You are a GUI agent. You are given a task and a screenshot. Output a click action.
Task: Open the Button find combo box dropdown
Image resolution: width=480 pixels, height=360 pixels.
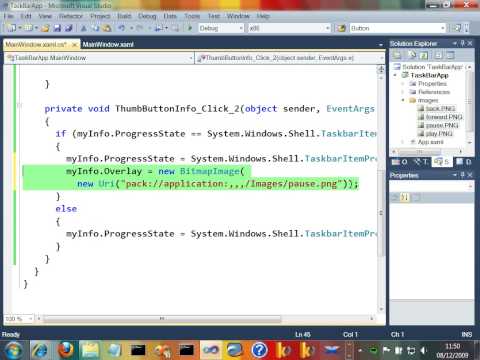443,28
